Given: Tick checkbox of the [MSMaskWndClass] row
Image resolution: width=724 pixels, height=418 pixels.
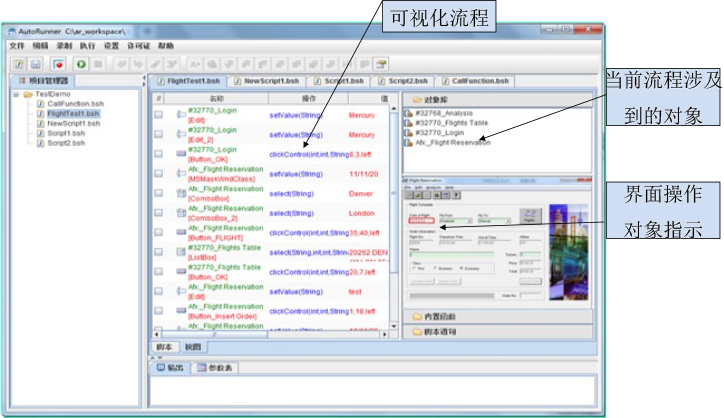Looking at the screenshot, I should coord(159,173).
